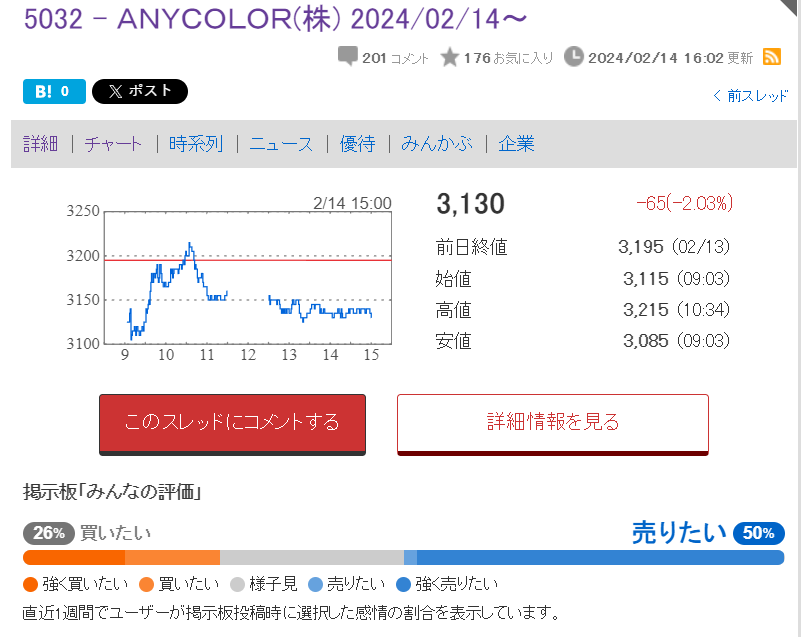801x637 pixels.
Task: Click the change value -65(-2.03%)
Action: tap(685, 203)
